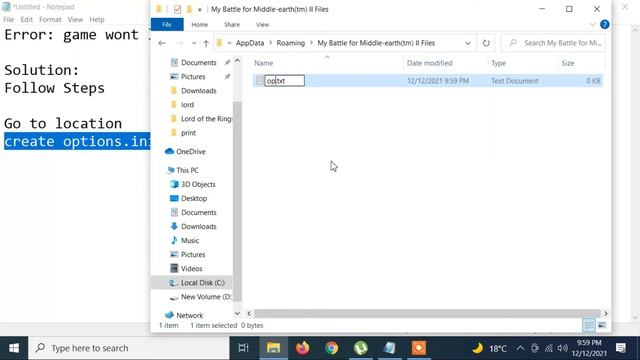This screenshot has height=360, width=640.
Task: Click the Text Document type cell
Action: [514, 81]
